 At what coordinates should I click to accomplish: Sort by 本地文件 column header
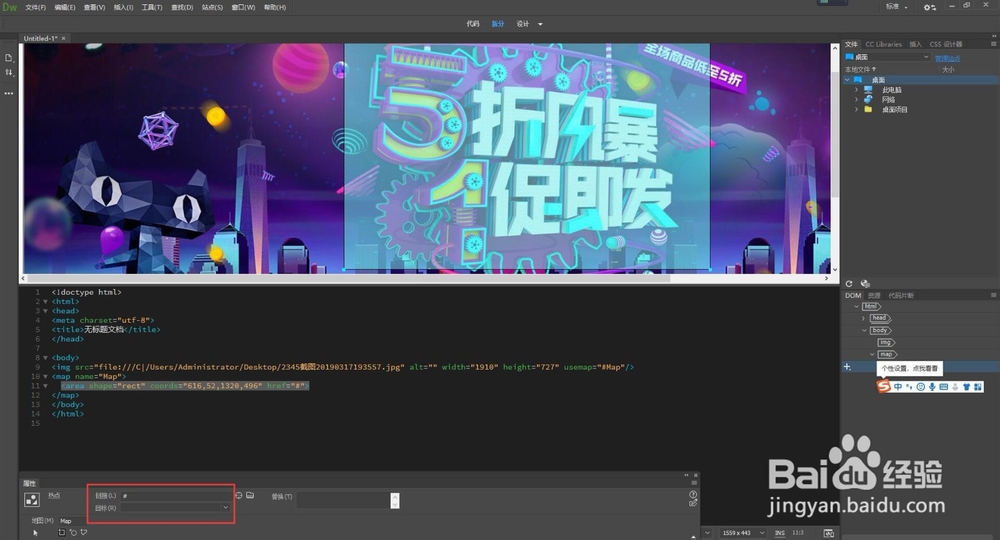(860, 69)
